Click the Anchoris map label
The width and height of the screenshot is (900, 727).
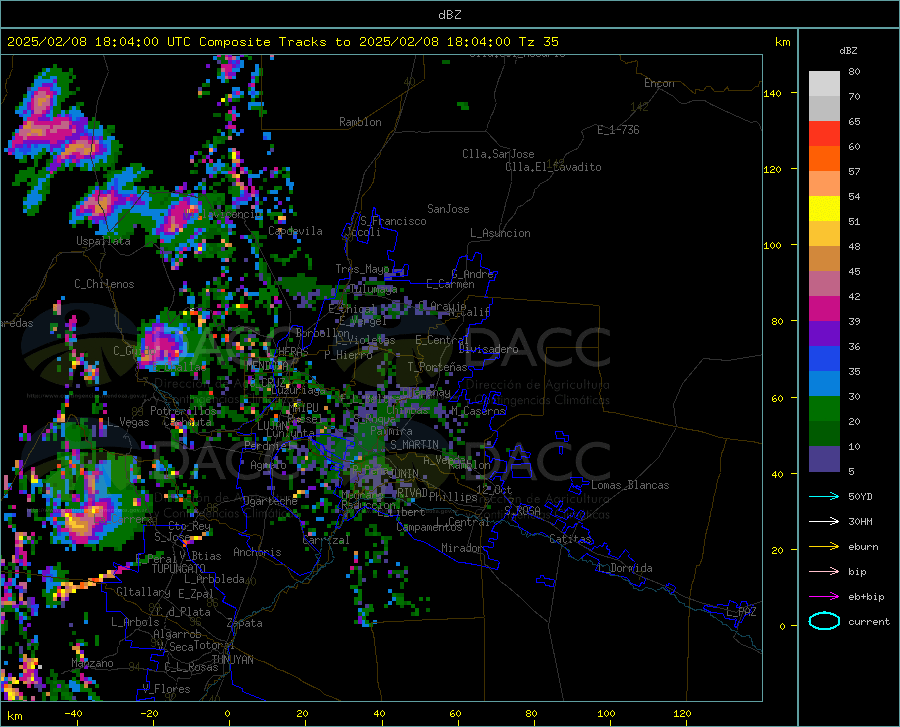click(x=257, y=552)
